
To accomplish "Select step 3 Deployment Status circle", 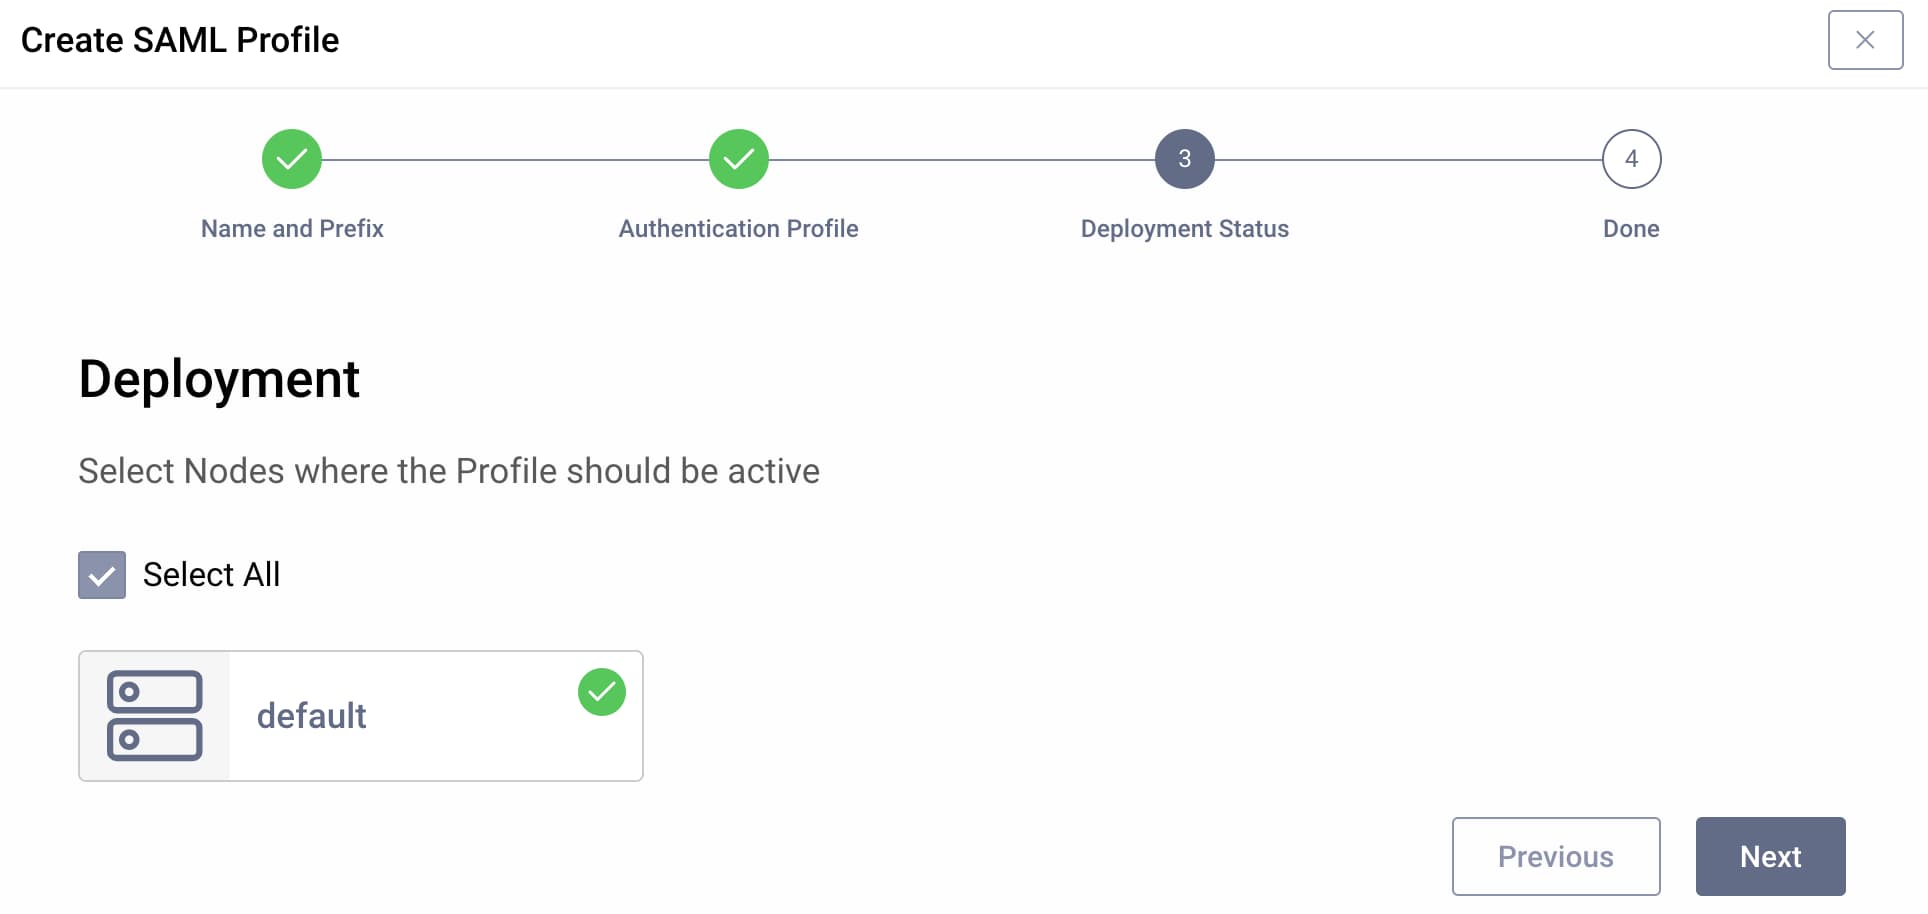I will coord(1184,158).
